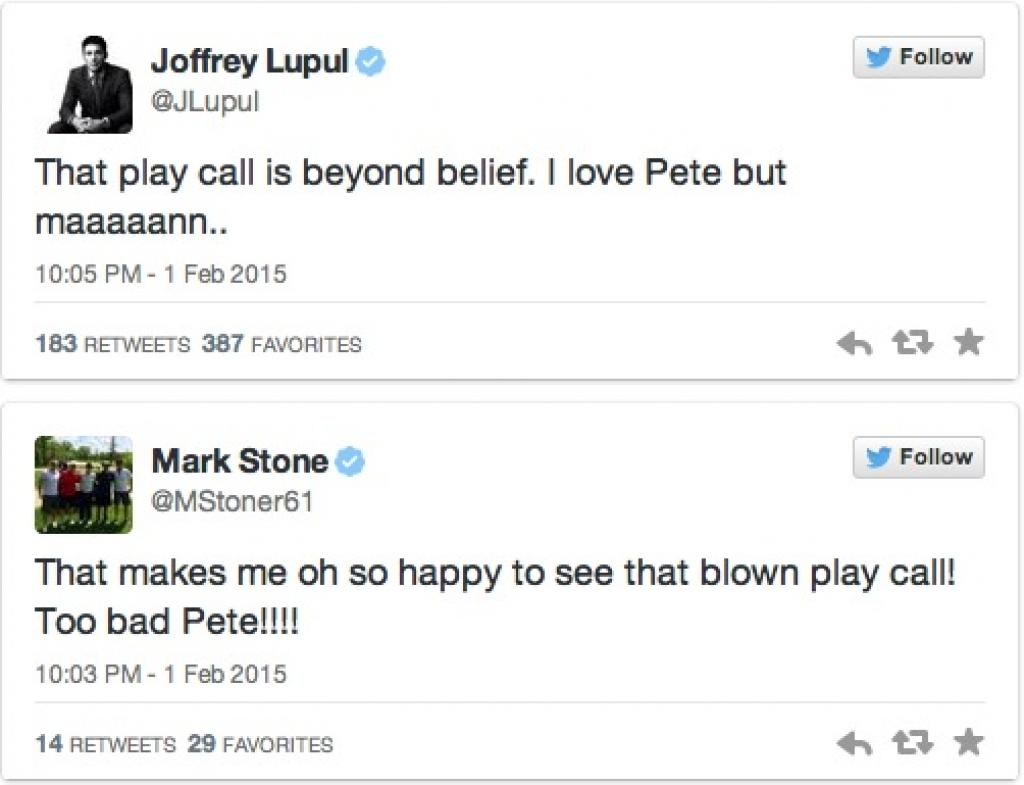Open Mark Stone's profile picture
The width and height of the screenshot is (1024, 785).
(x=84, y=484)
